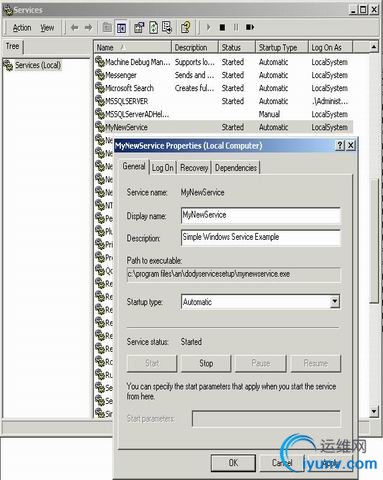Select the Messenger service name
This screenshot has height=480, width=383.
click(121, 75)
